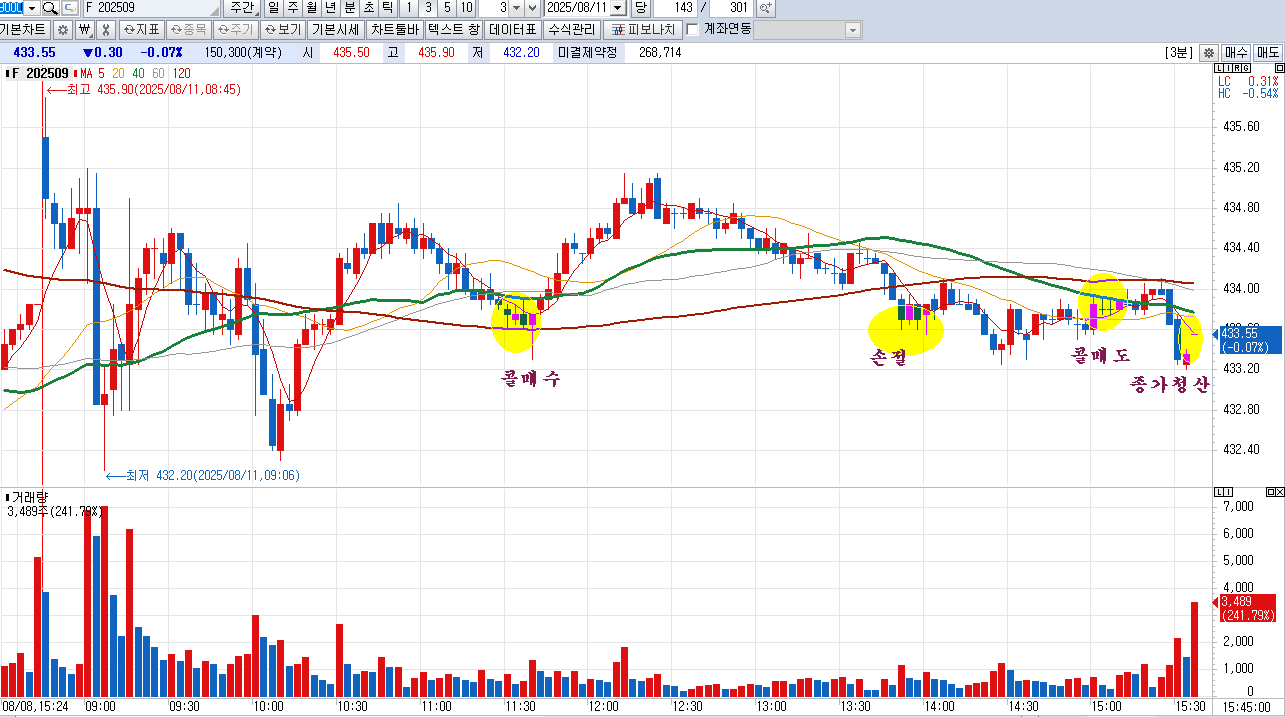Open the 2025/08/11 date picker dropdown
The image size is (1286, 717).
pos(618,8)
